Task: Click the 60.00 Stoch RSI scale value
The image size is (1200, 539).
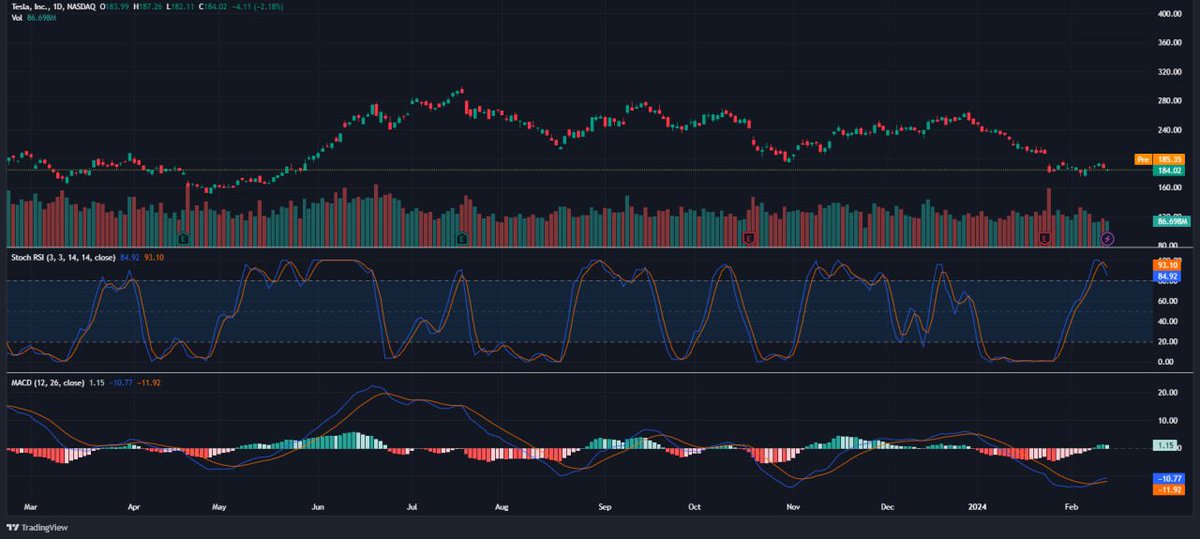Action: click(1170, 300)
